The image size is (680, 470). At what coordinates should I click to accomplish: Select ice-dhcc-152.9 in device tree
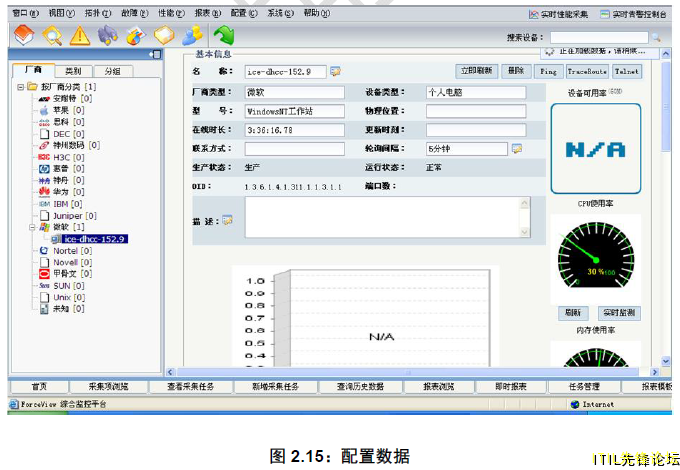click(95, 239)
